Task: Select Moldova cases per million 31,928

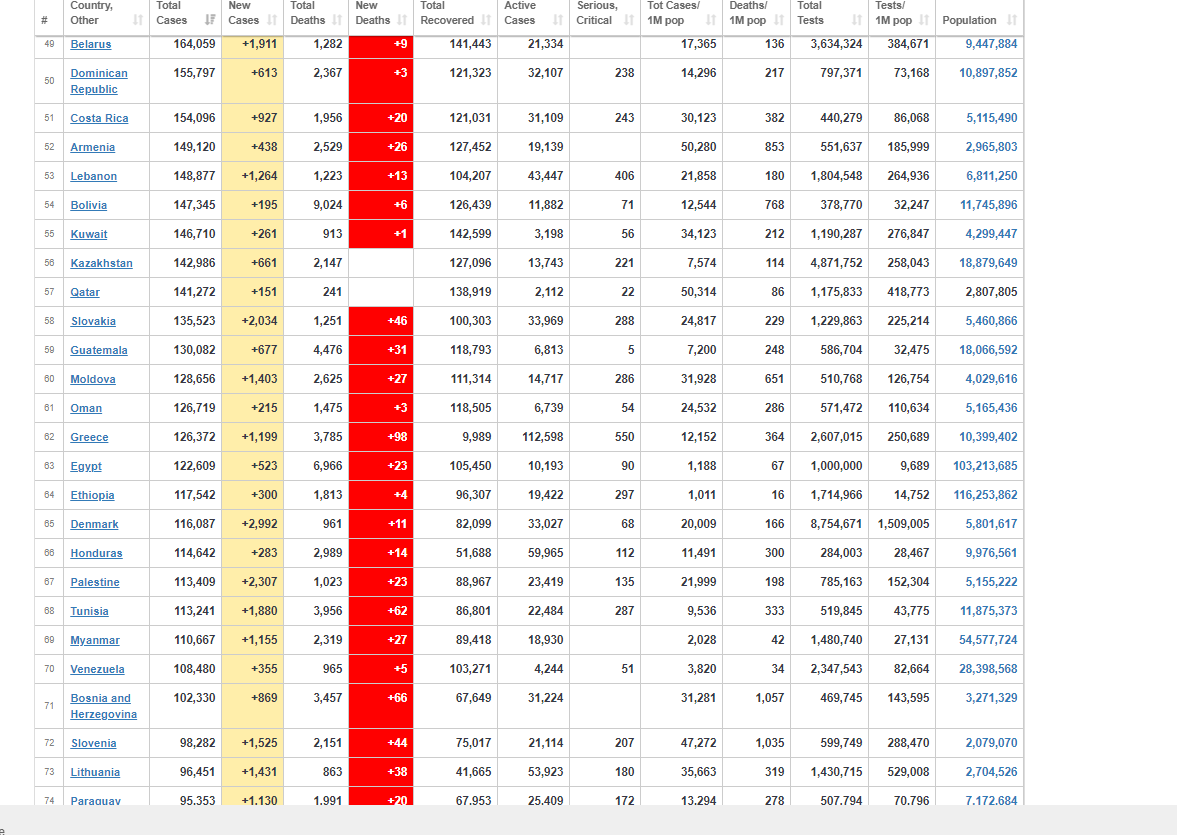Action: tap(682, 379)
